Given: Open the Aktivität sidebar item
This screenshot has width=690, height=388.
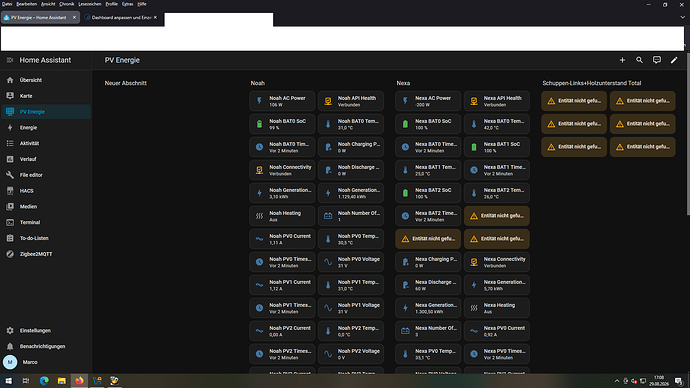Looking at the screenshot, I should [46, 143].
